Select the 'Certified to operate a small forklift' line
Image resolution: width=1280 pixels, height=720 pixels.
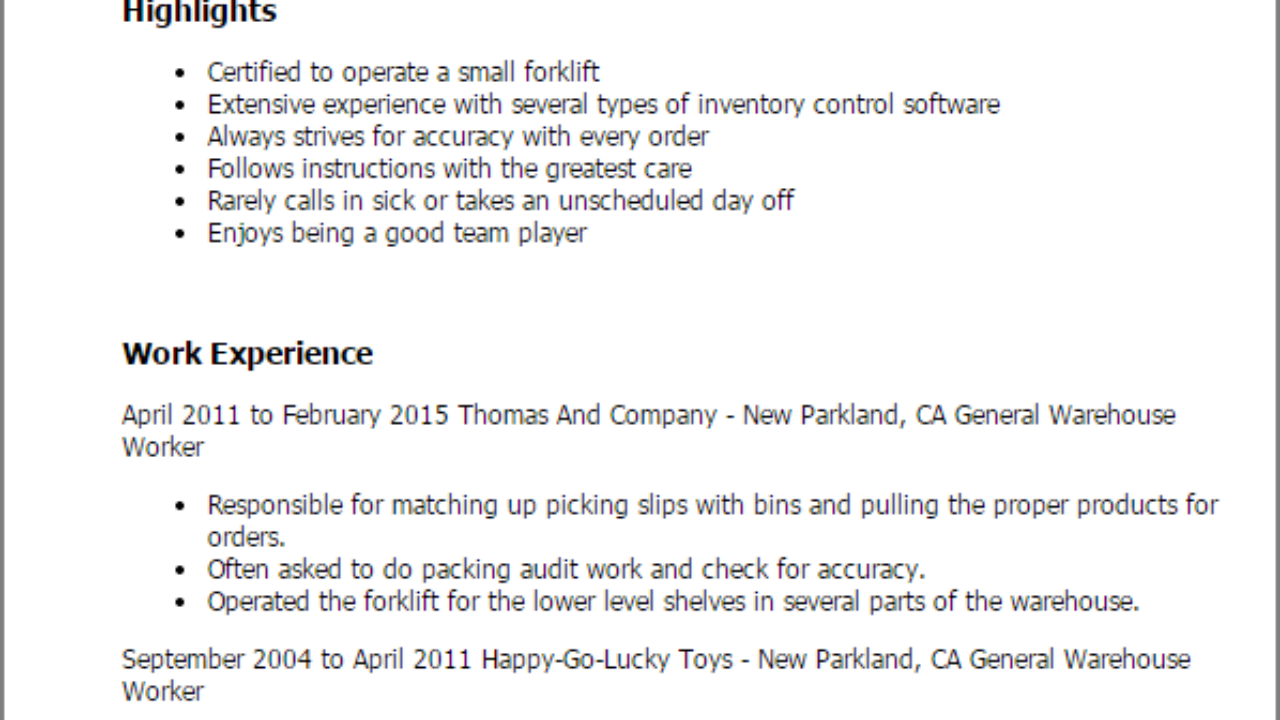[x=403, y=73]
